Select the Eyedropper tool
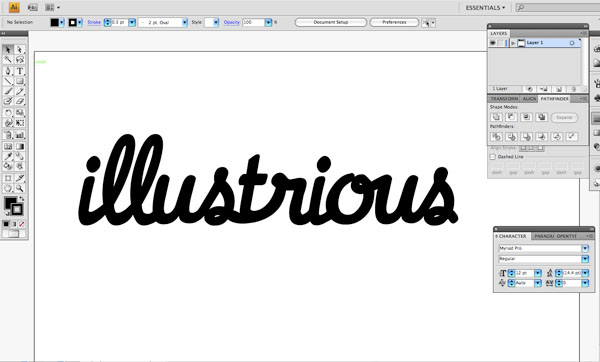 pyautogui.click(x=8, y=157)
